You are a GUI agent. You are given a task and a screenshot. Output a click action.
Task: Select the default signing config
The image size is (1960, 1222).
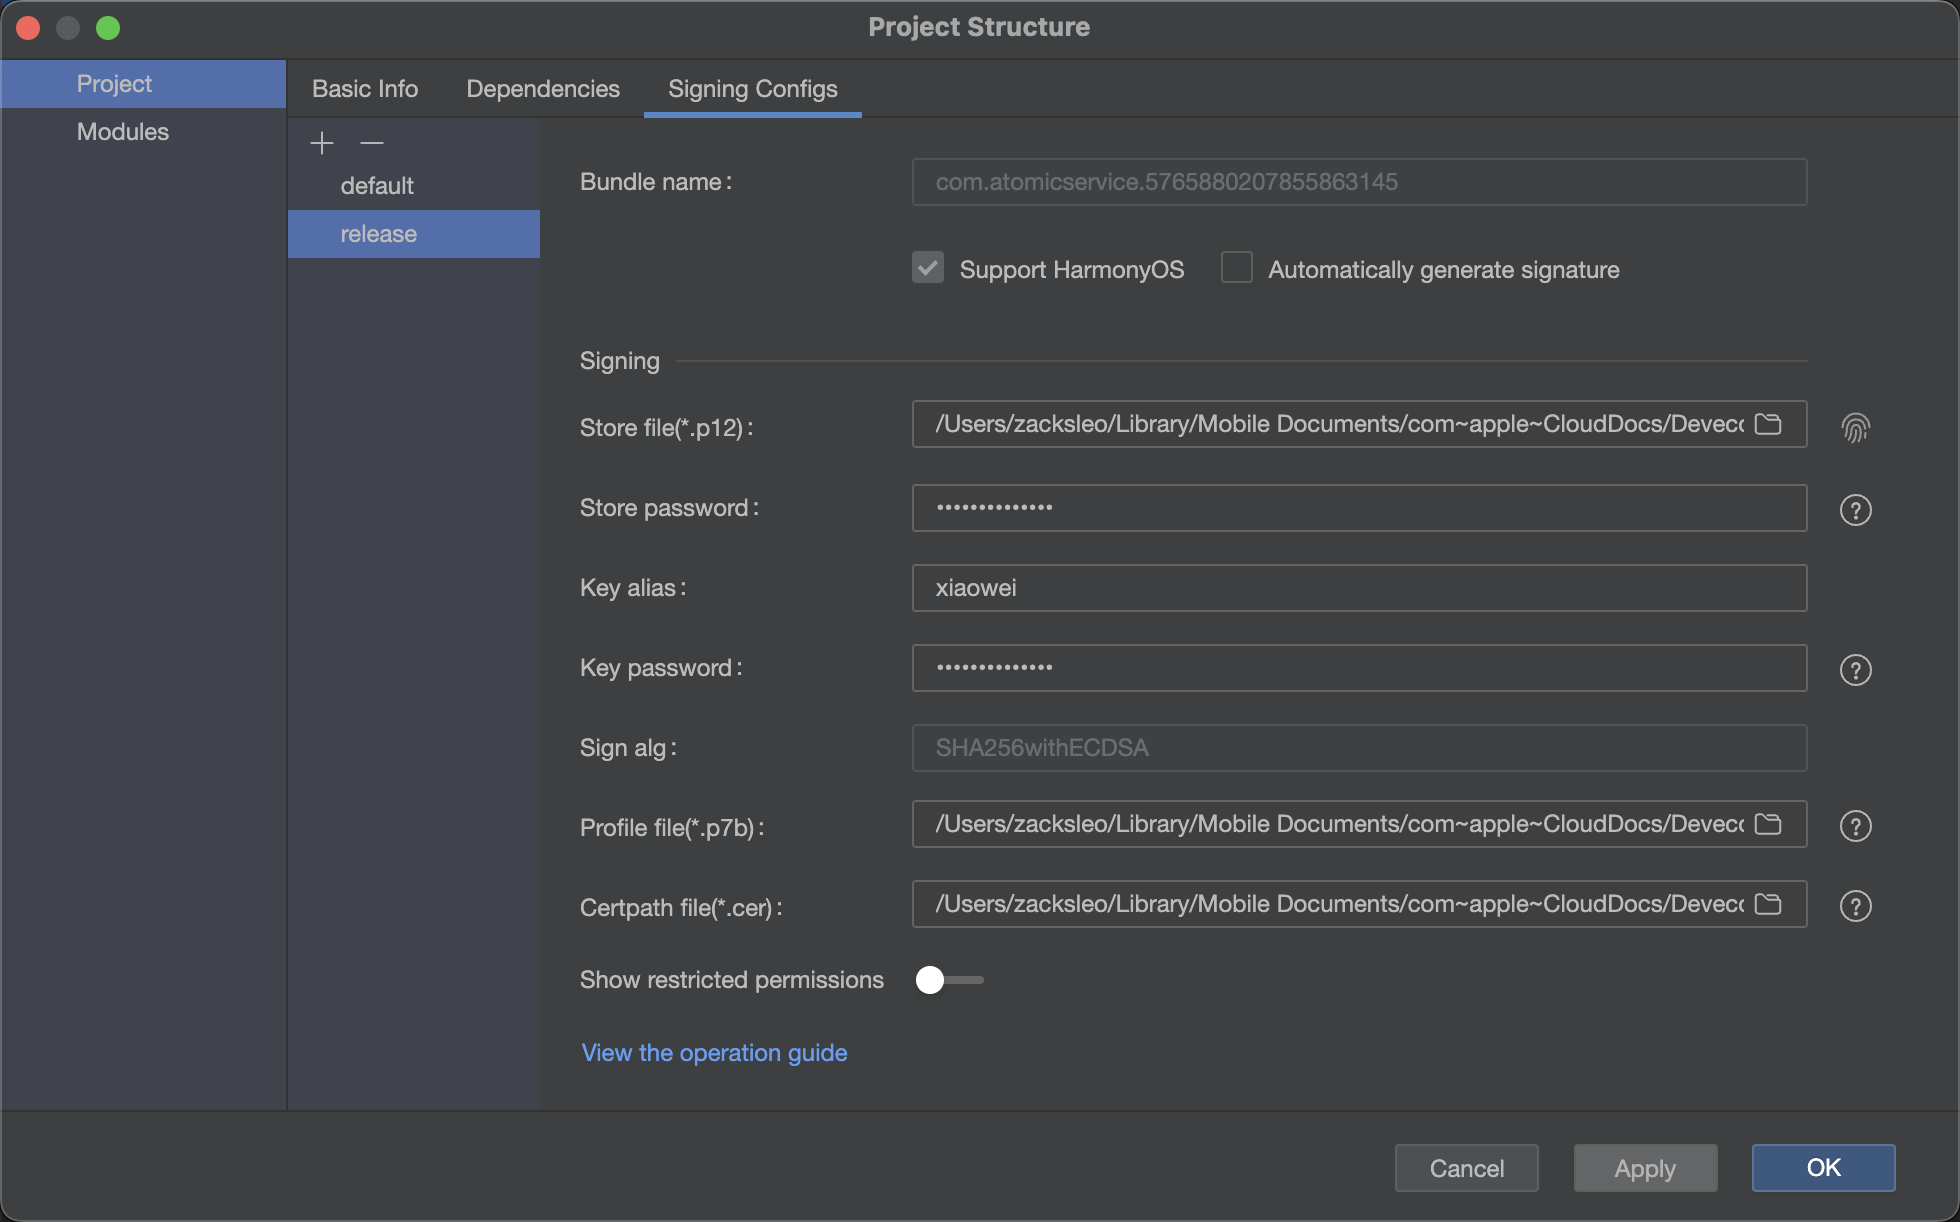[377, 186]
